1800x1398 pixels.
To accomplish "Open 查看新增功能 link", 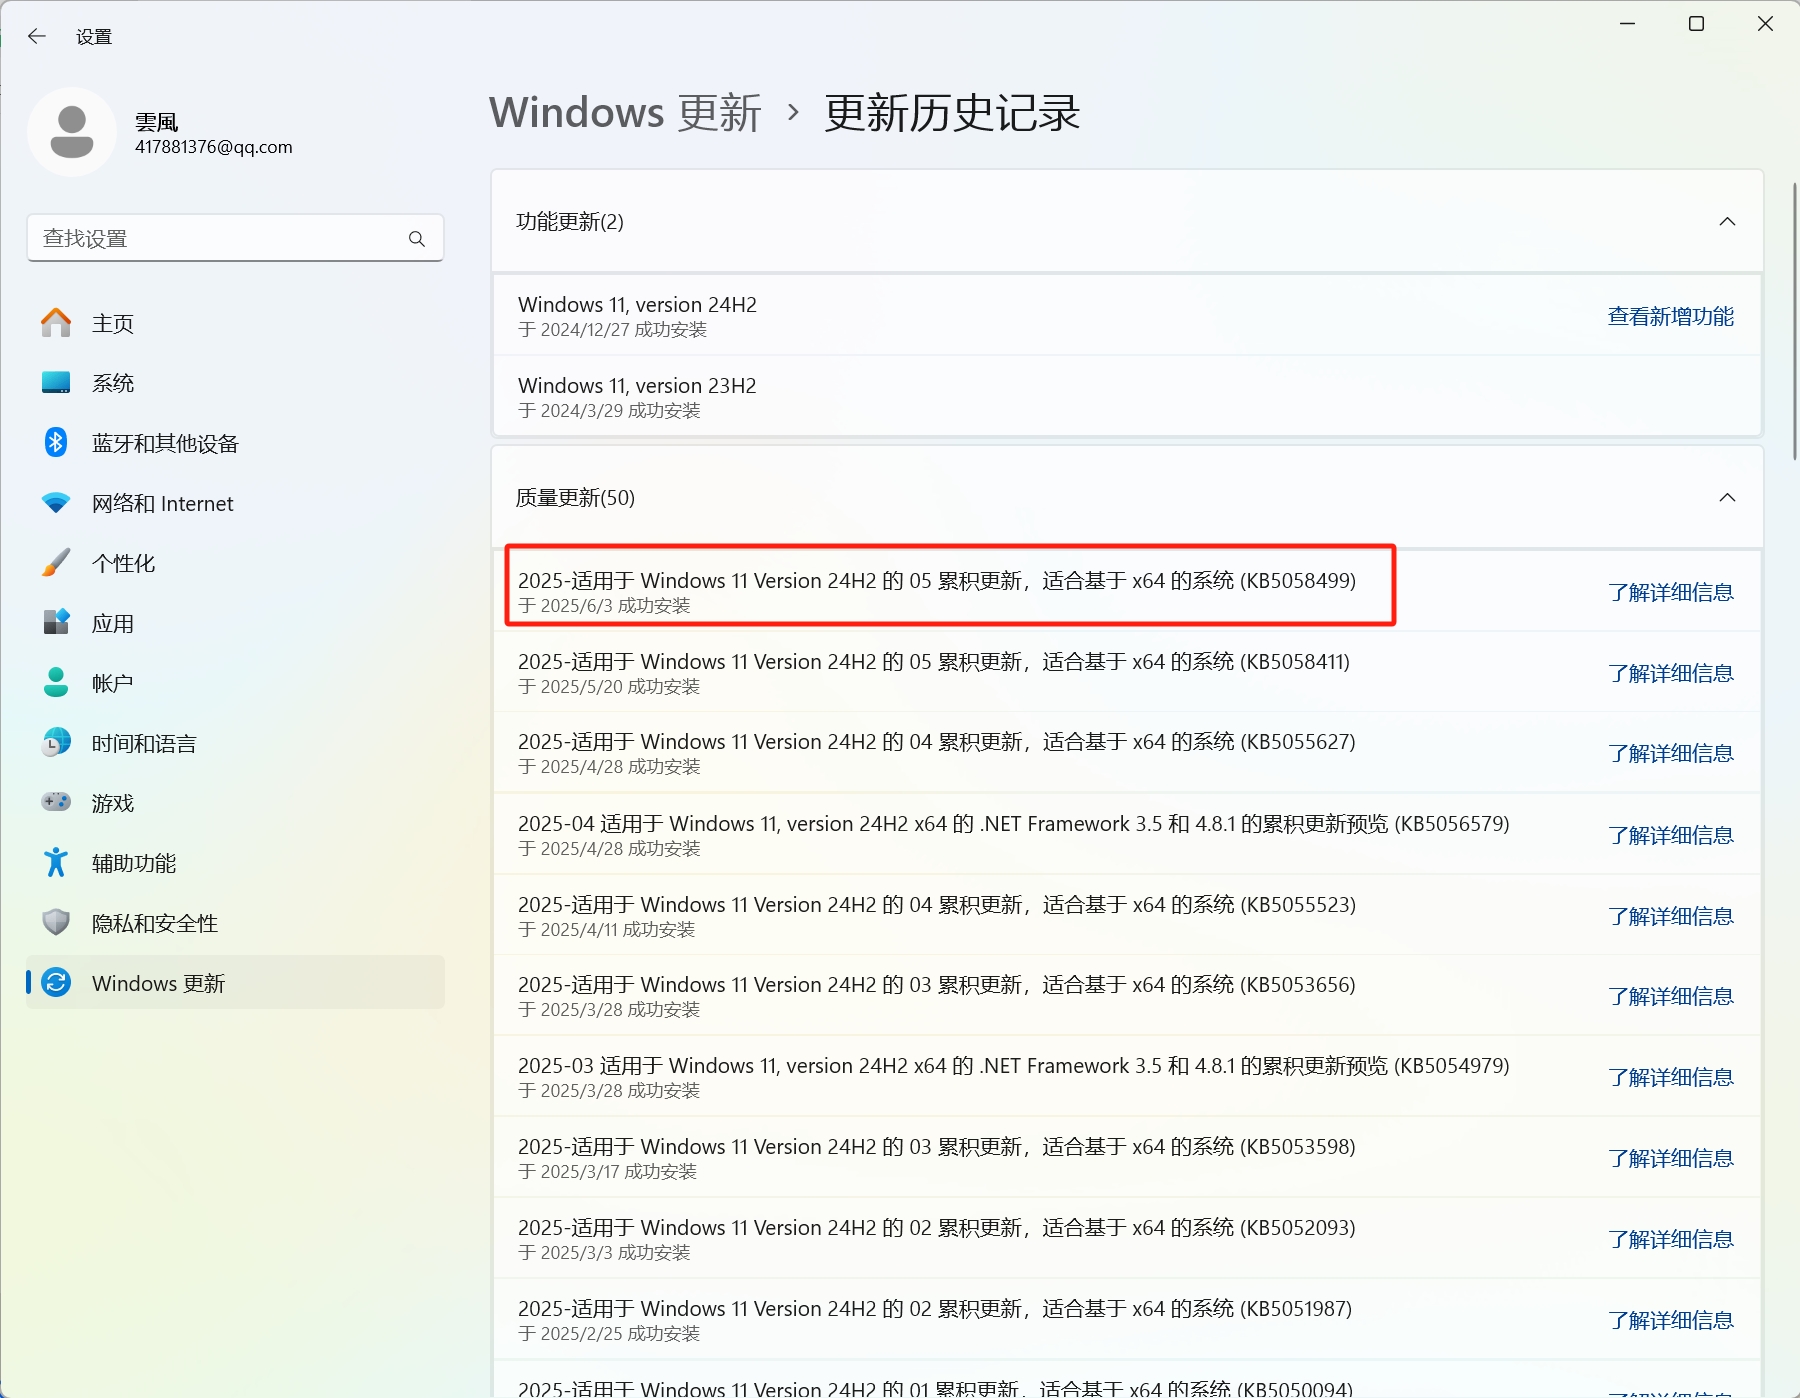I will [x=1670, y=316].
